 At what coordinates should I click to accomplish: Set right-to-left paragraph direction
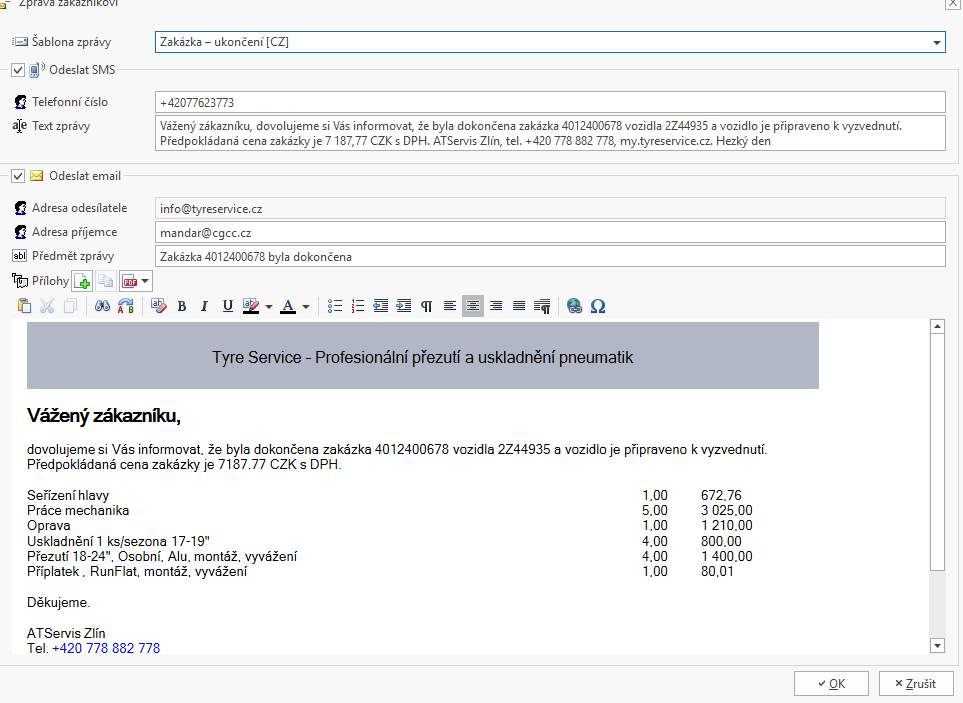[x=542, y=306]
